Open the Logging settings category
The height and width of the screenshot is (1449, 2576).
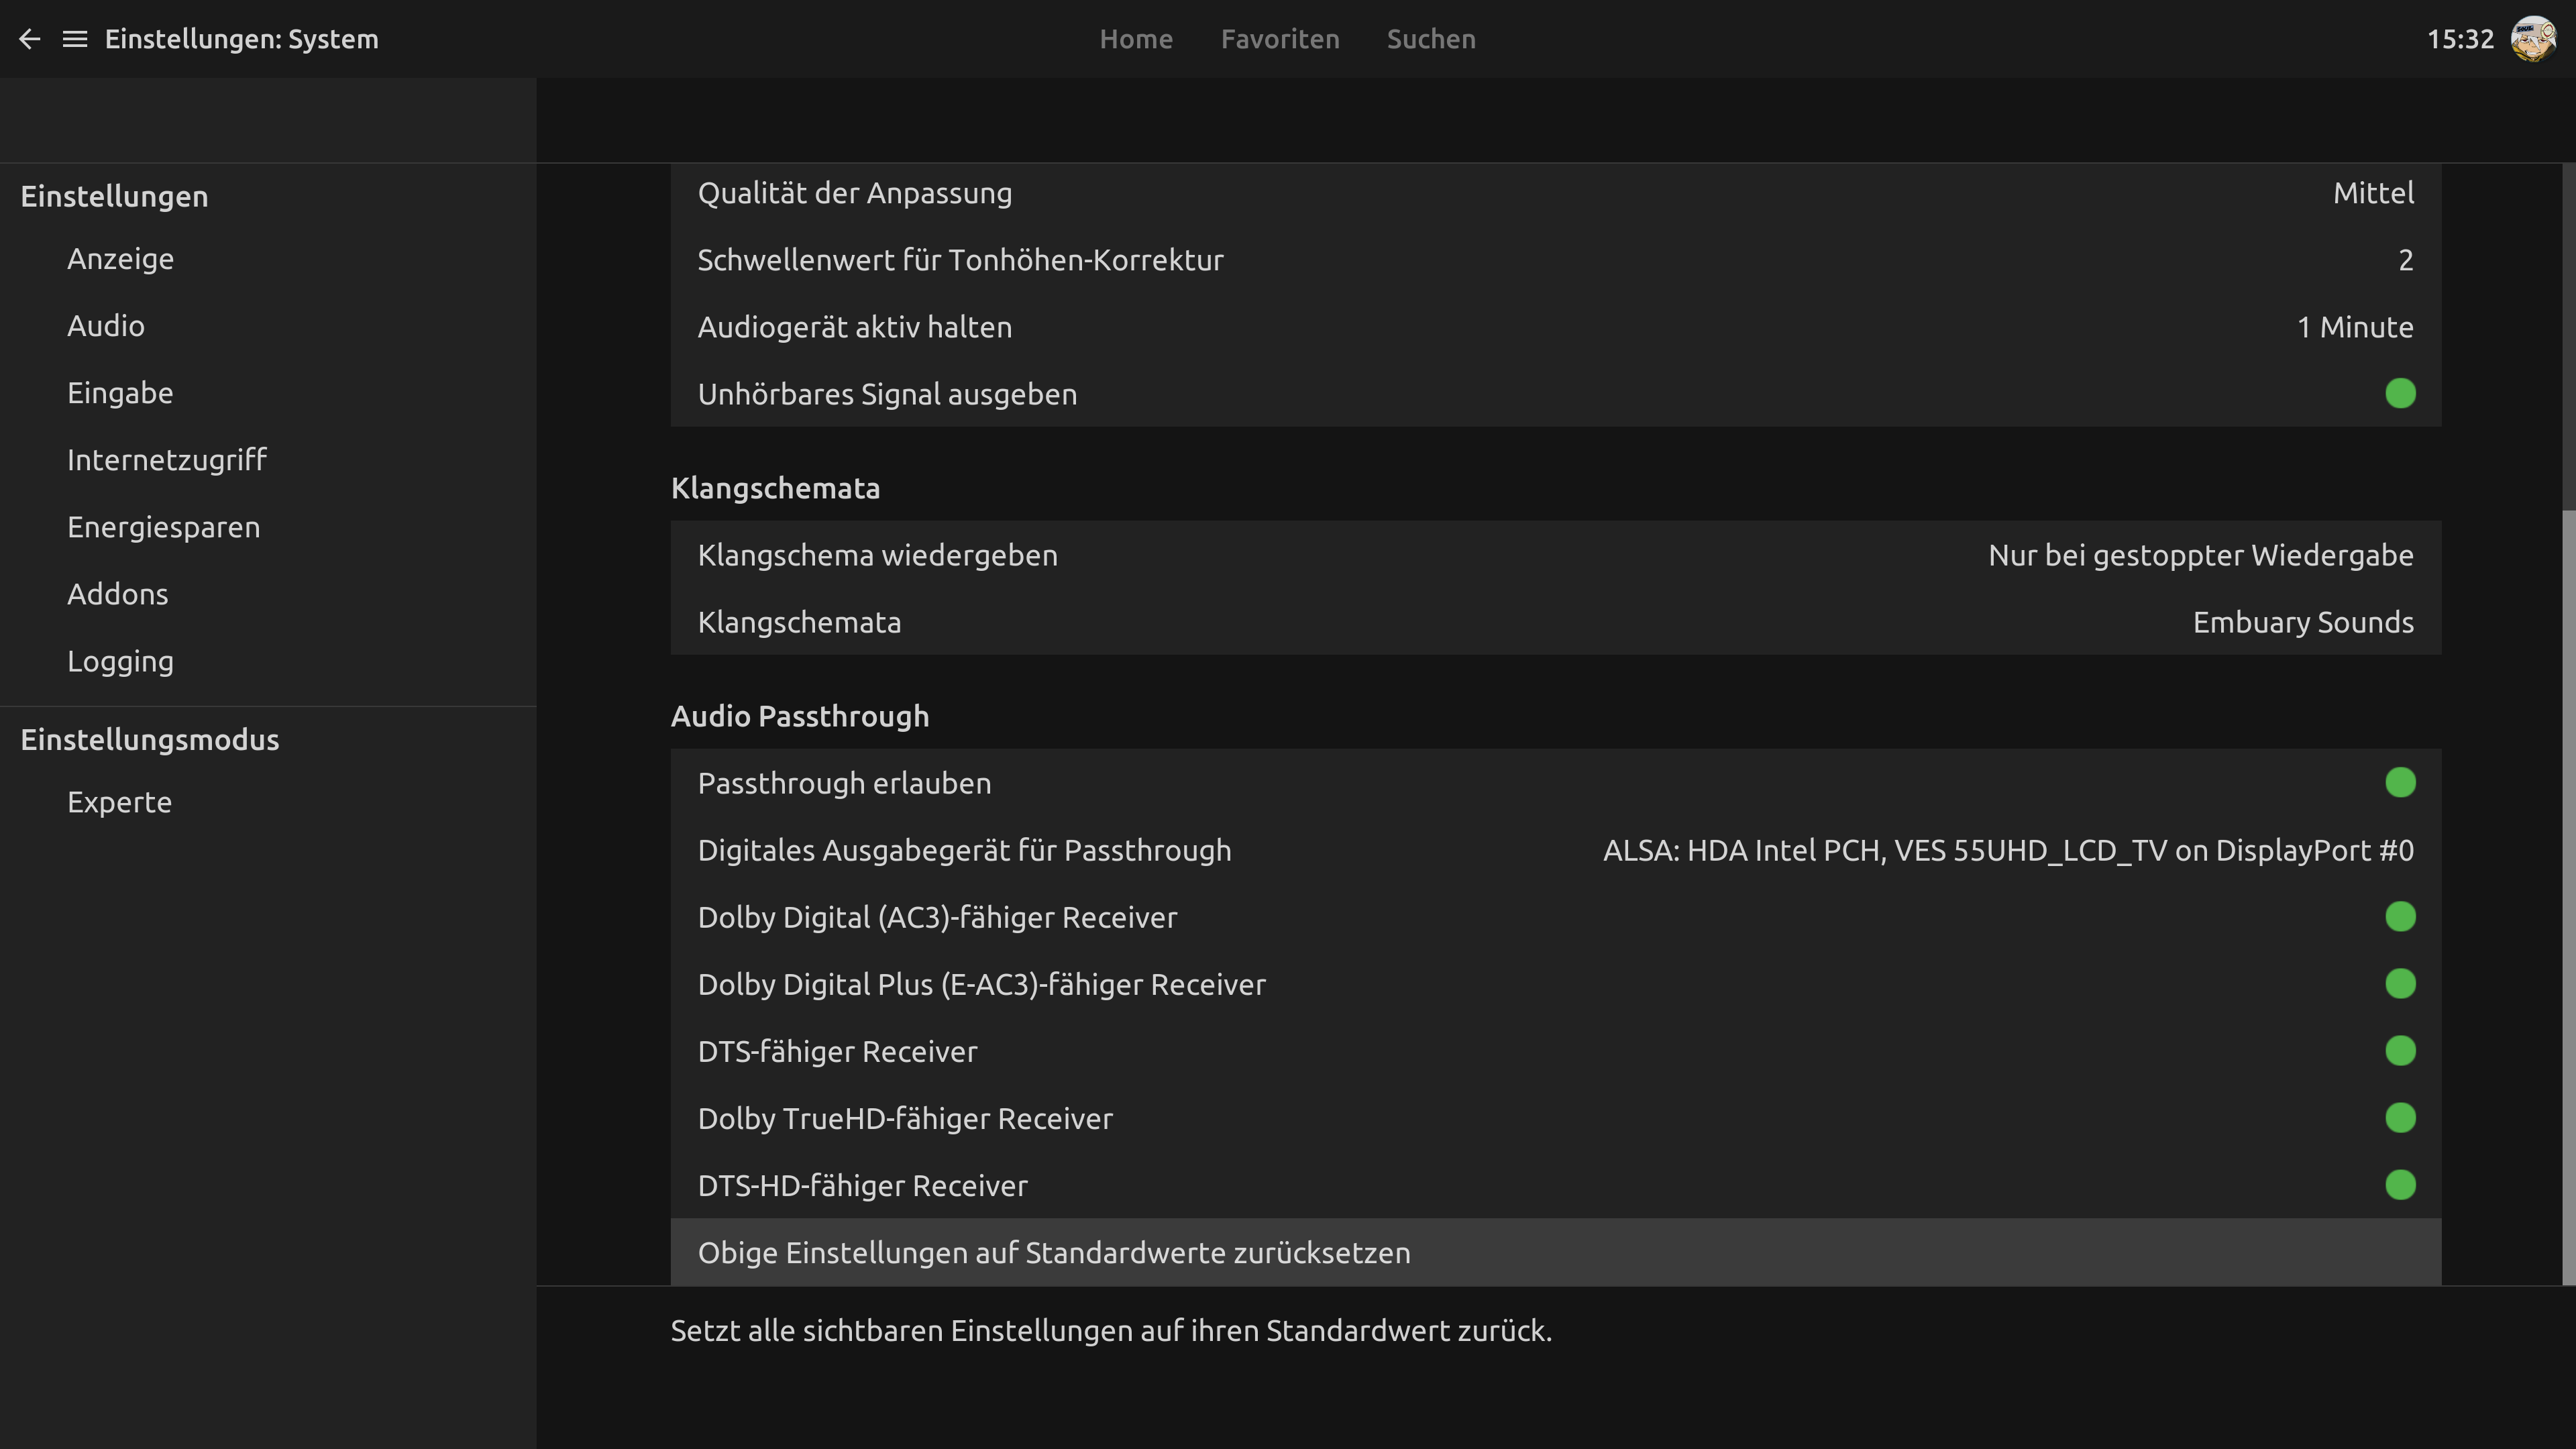[x=268, y=661]
